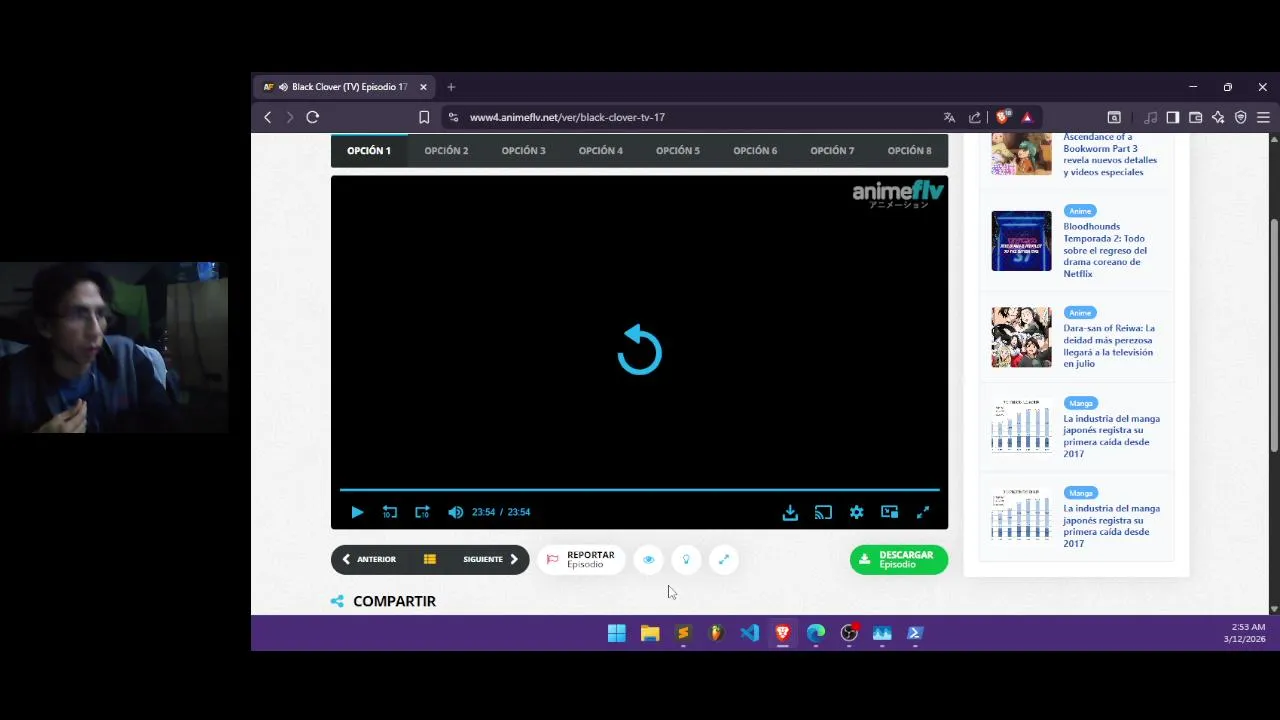Screen dimensions: 1280x720
Task: Click the site information icon in the address bar
Action: (x=453, y=117)
